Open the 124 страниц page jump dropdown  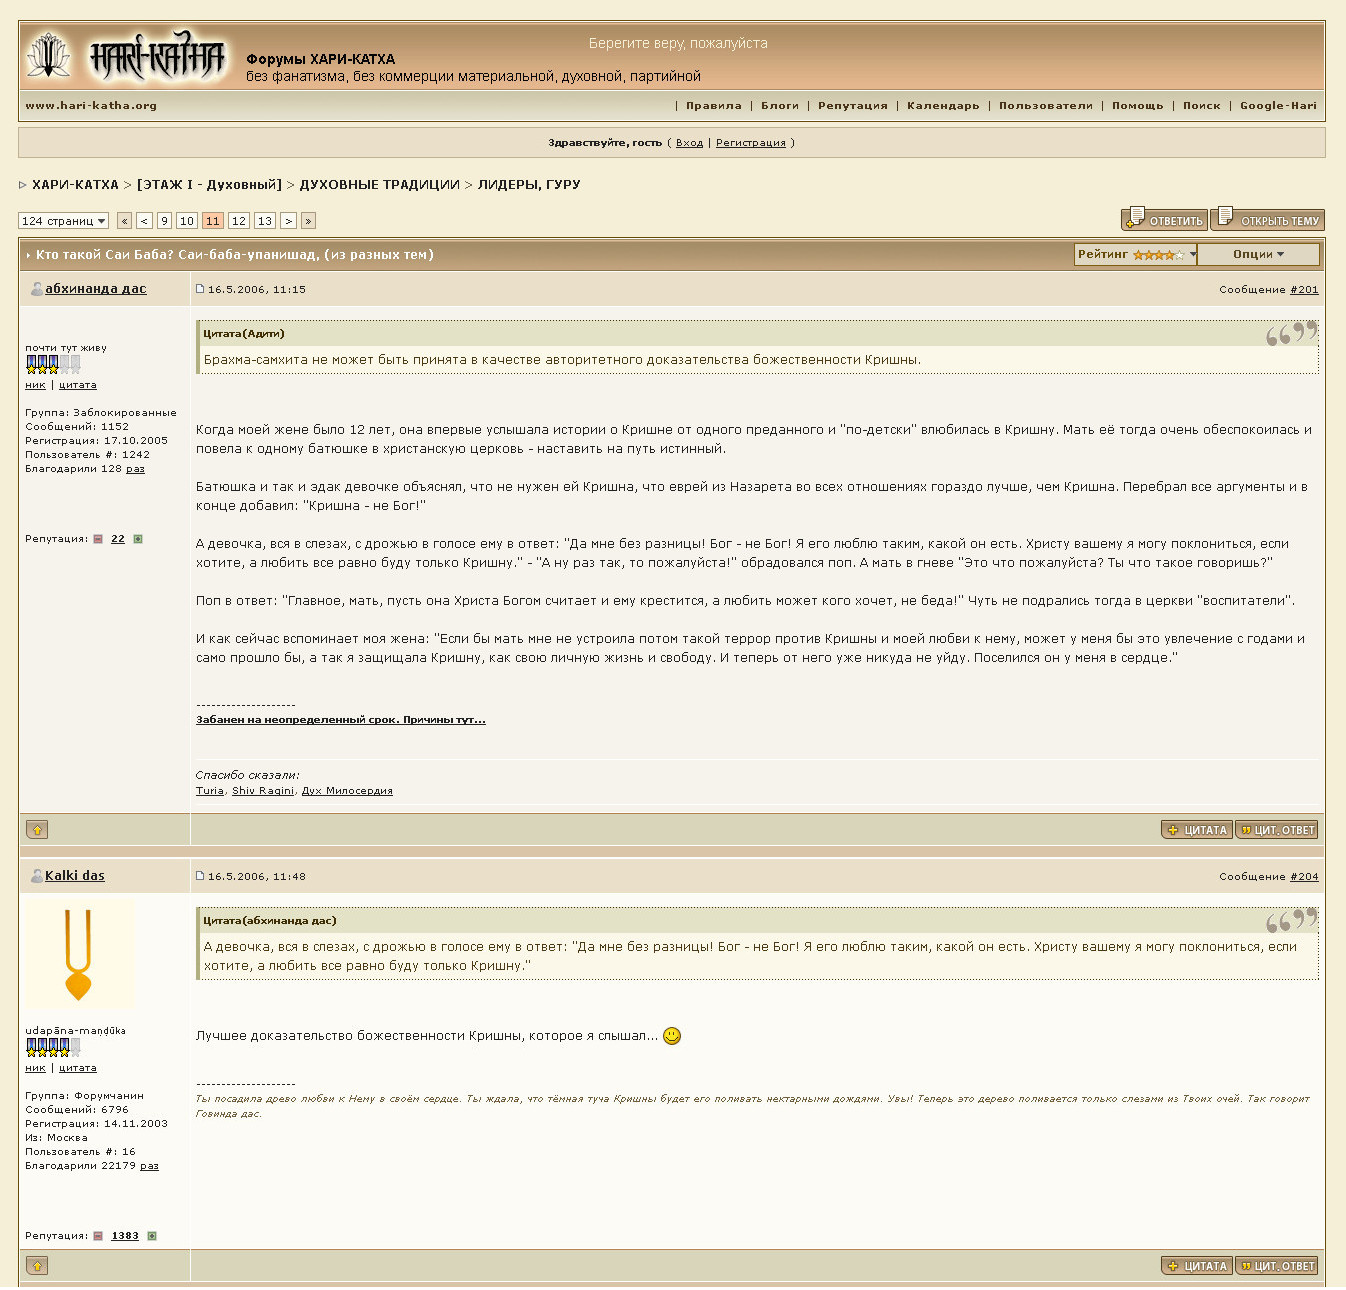click(x=63, y=221)
